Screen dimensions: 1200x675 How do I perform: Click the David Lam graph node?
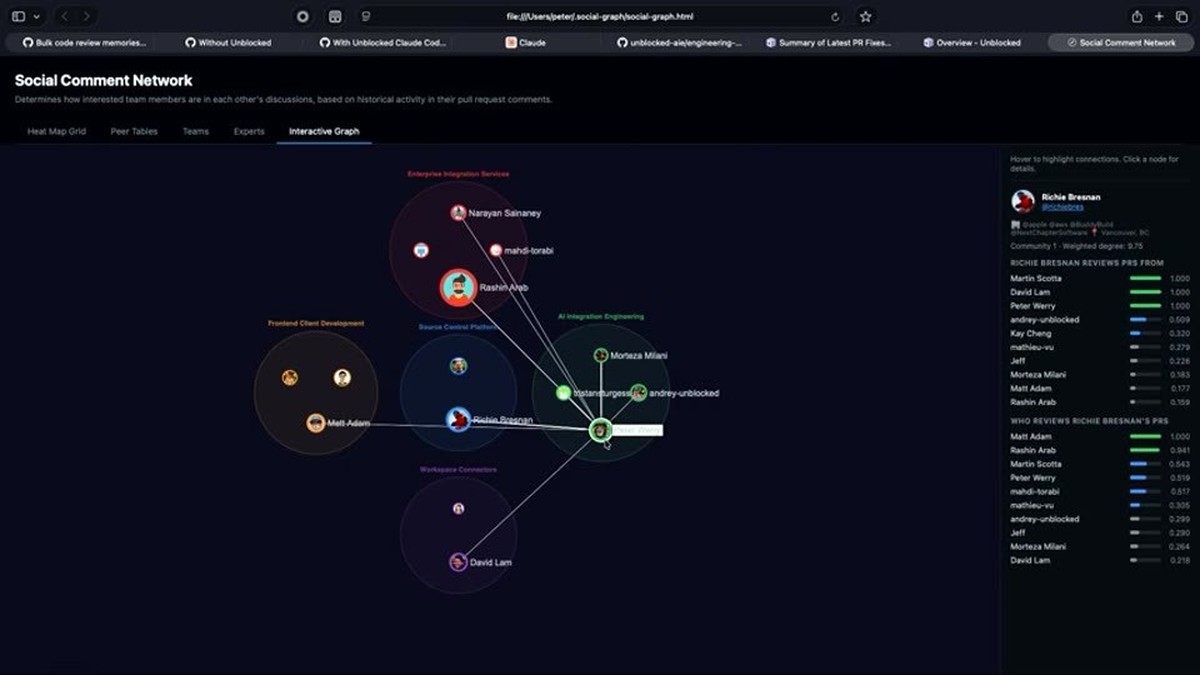[458, 562]
